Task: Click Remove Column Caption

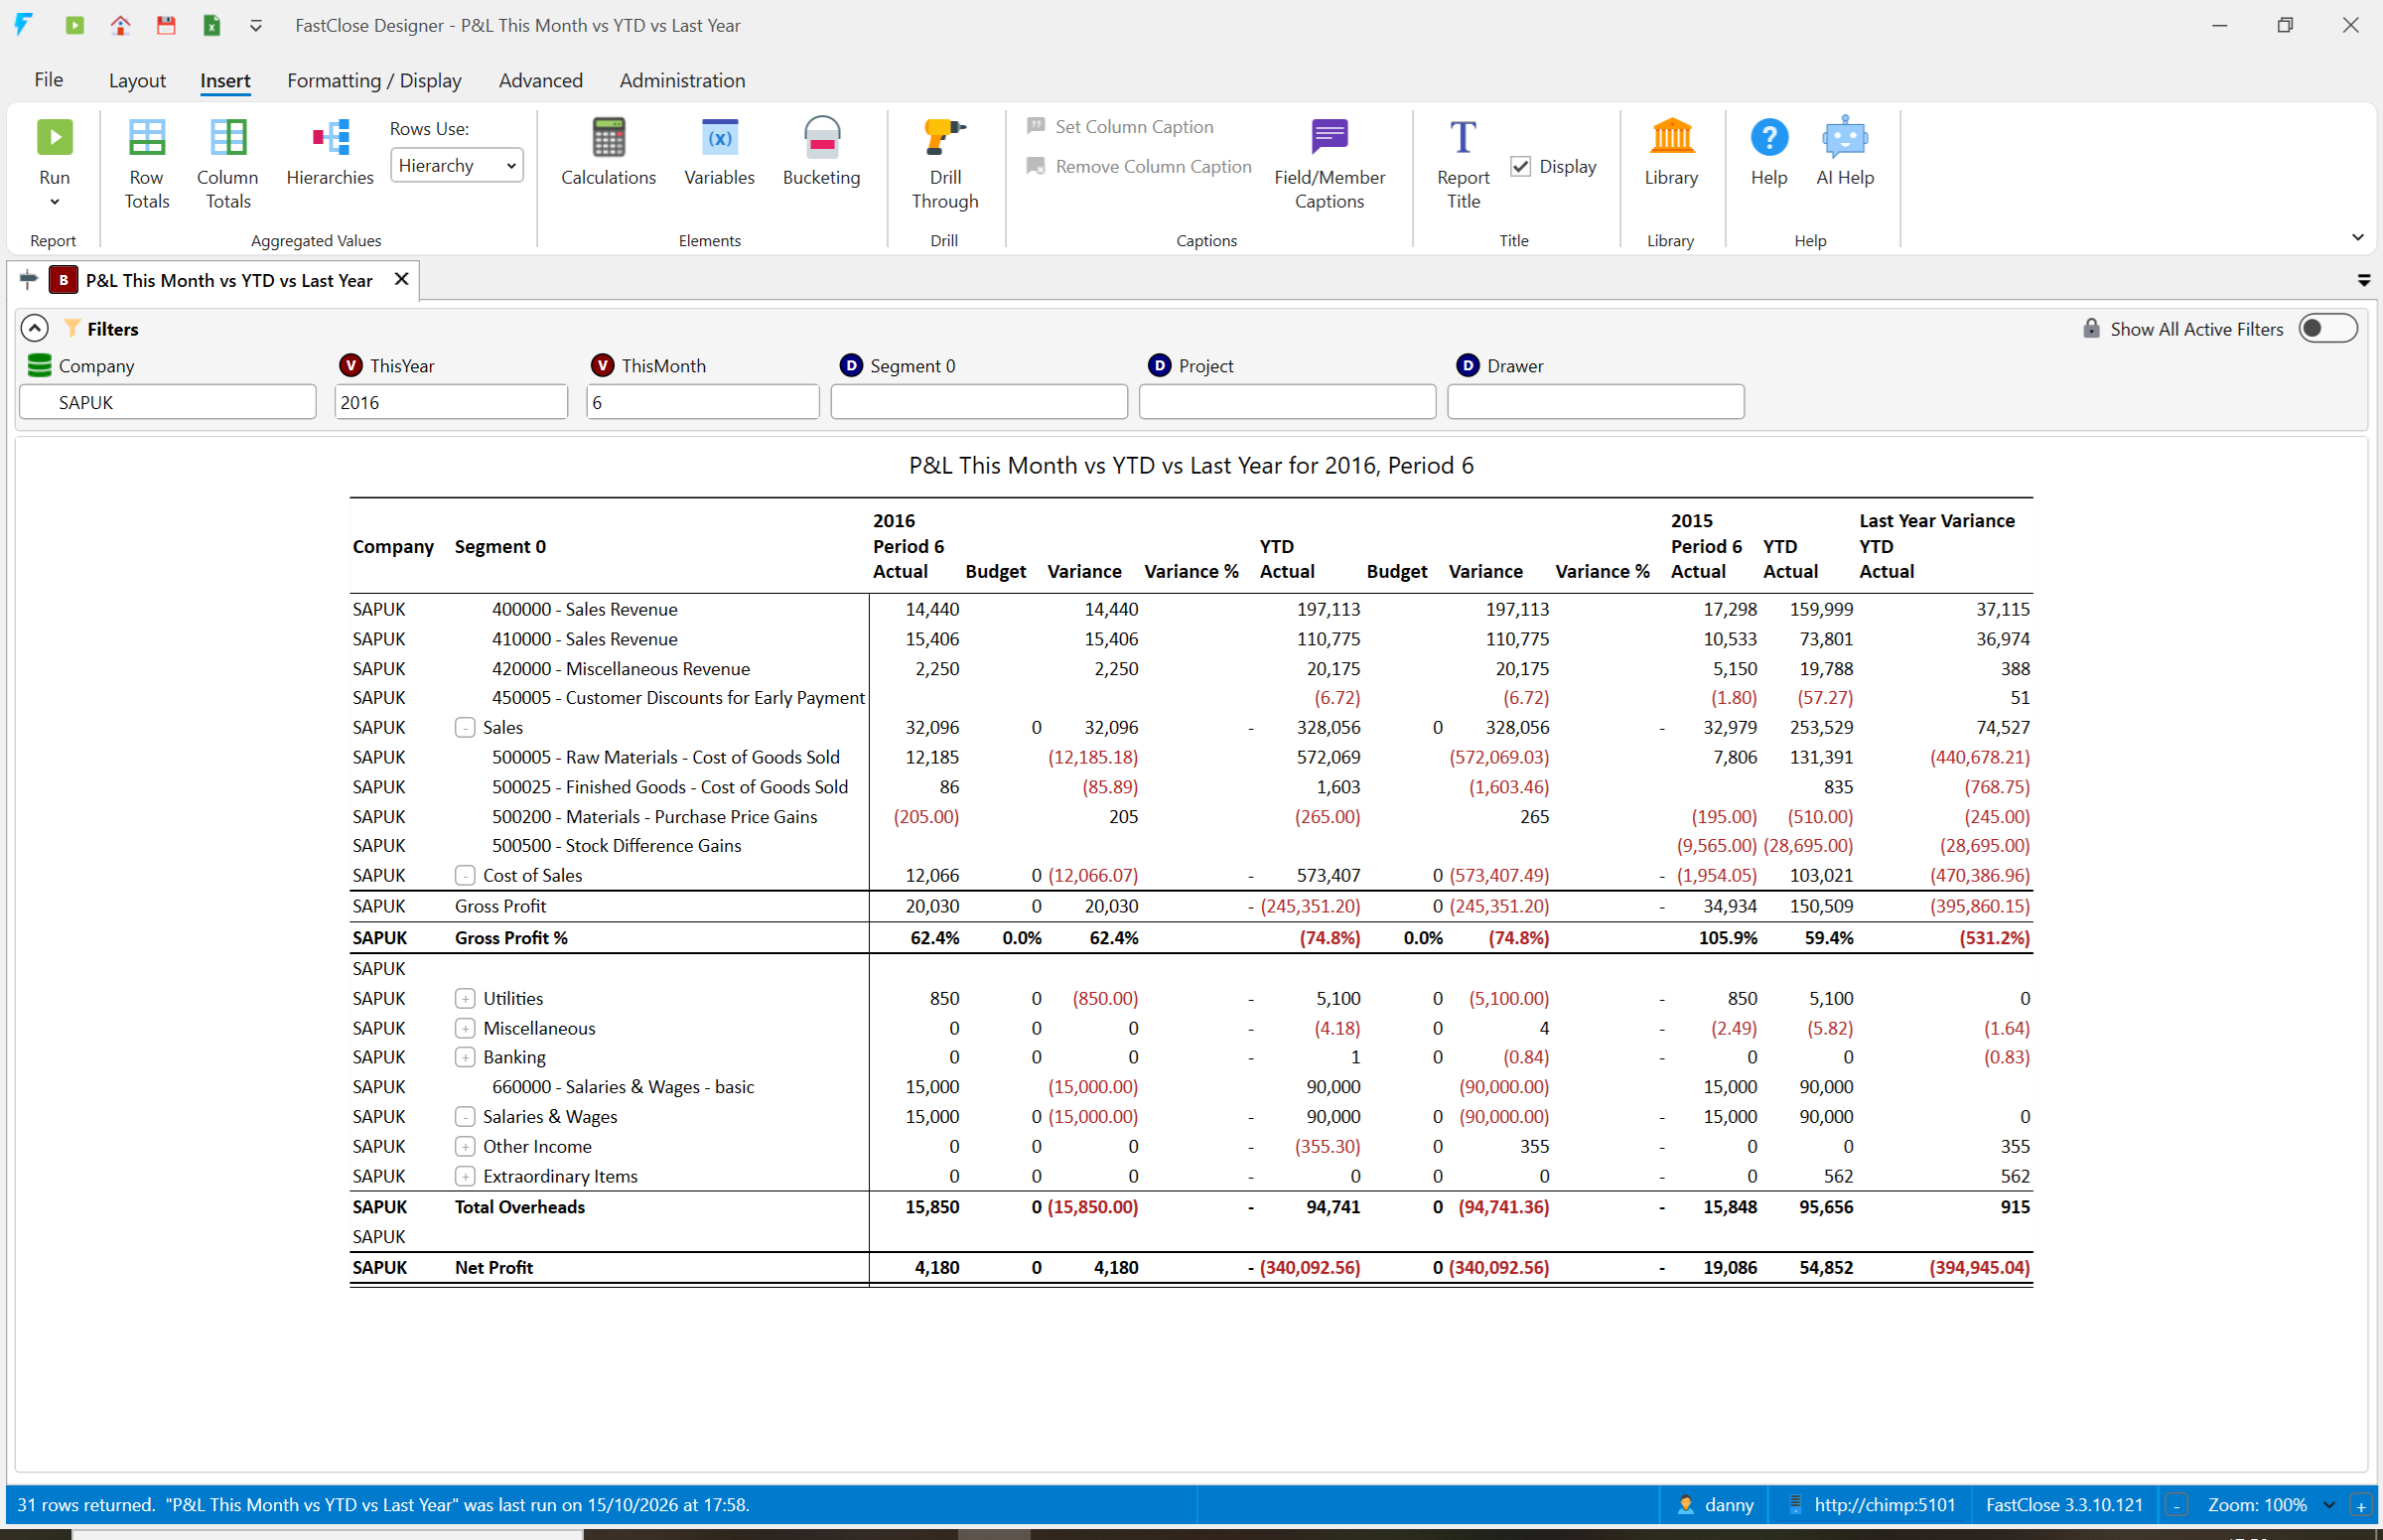Action: pos(1139,166)
